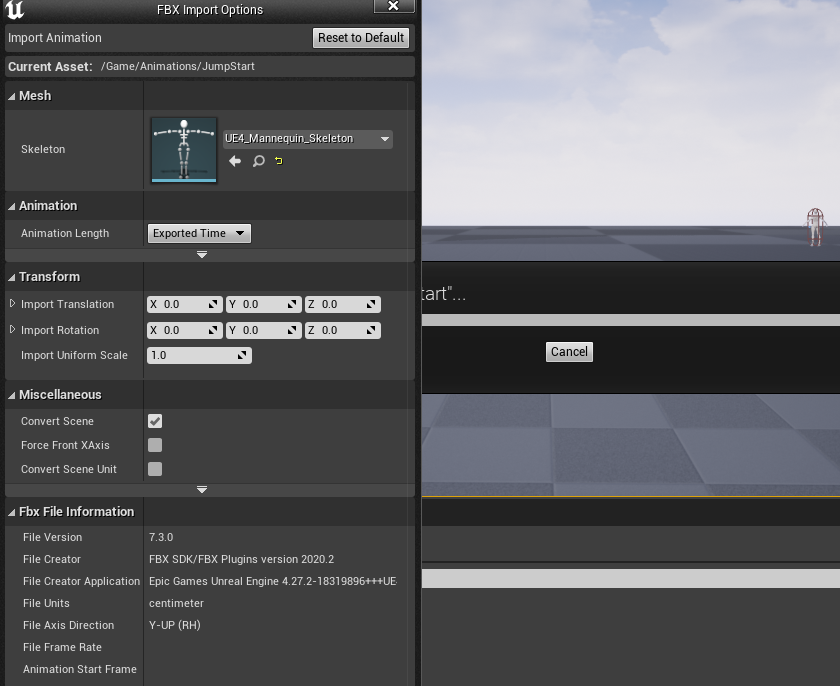Use selected asset arrow for Skeleton
This screenshot has width=840, height=686.
pos(235,161)
